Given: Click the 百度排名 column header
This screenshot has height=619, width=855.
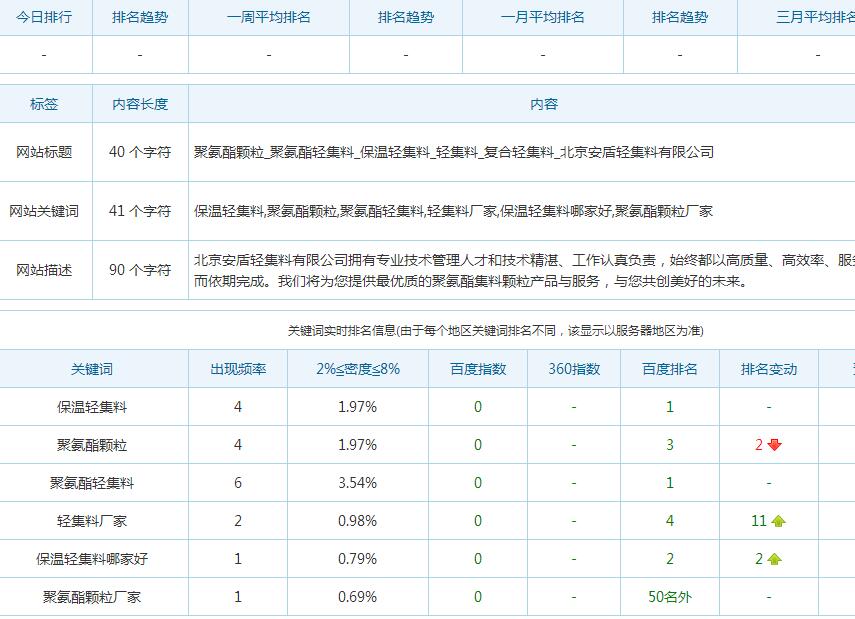Looking at the screenshot, I should coord(670,369).
